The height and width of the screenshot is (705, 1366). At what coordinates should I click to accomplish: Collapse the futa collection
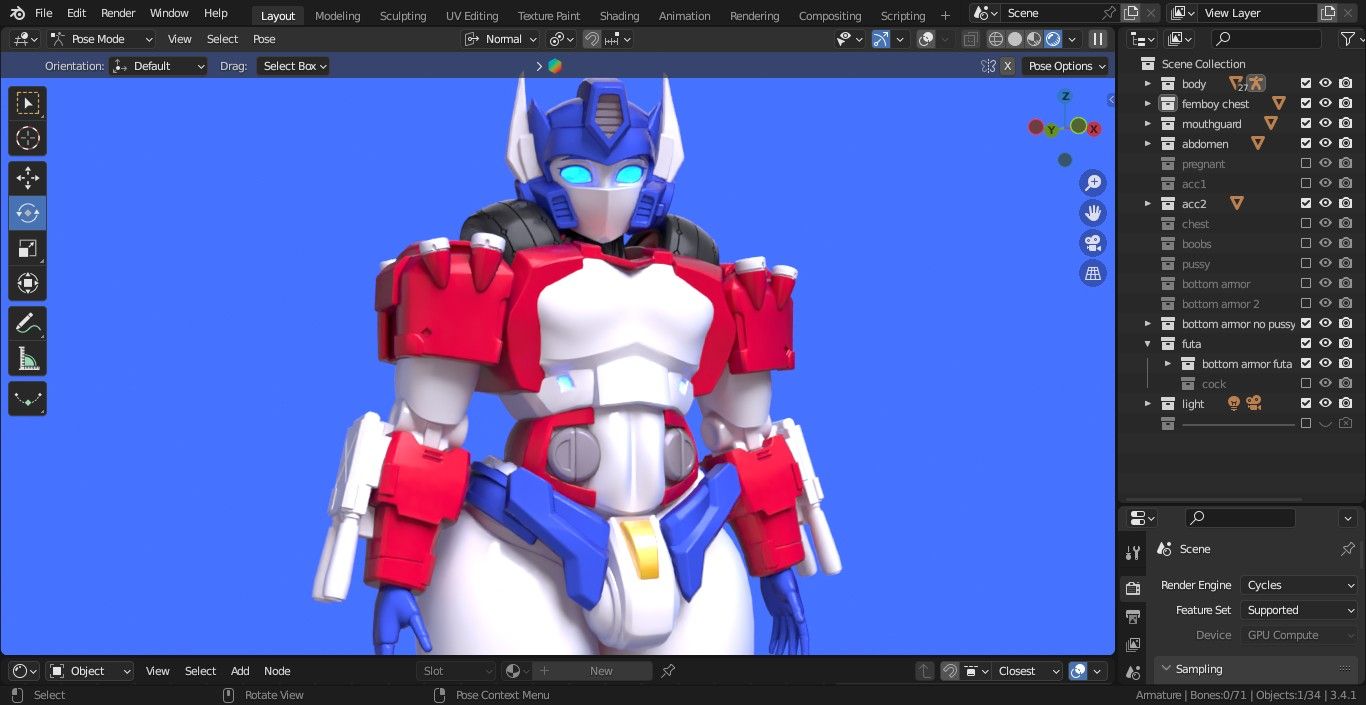click(x=1147, y=344)
